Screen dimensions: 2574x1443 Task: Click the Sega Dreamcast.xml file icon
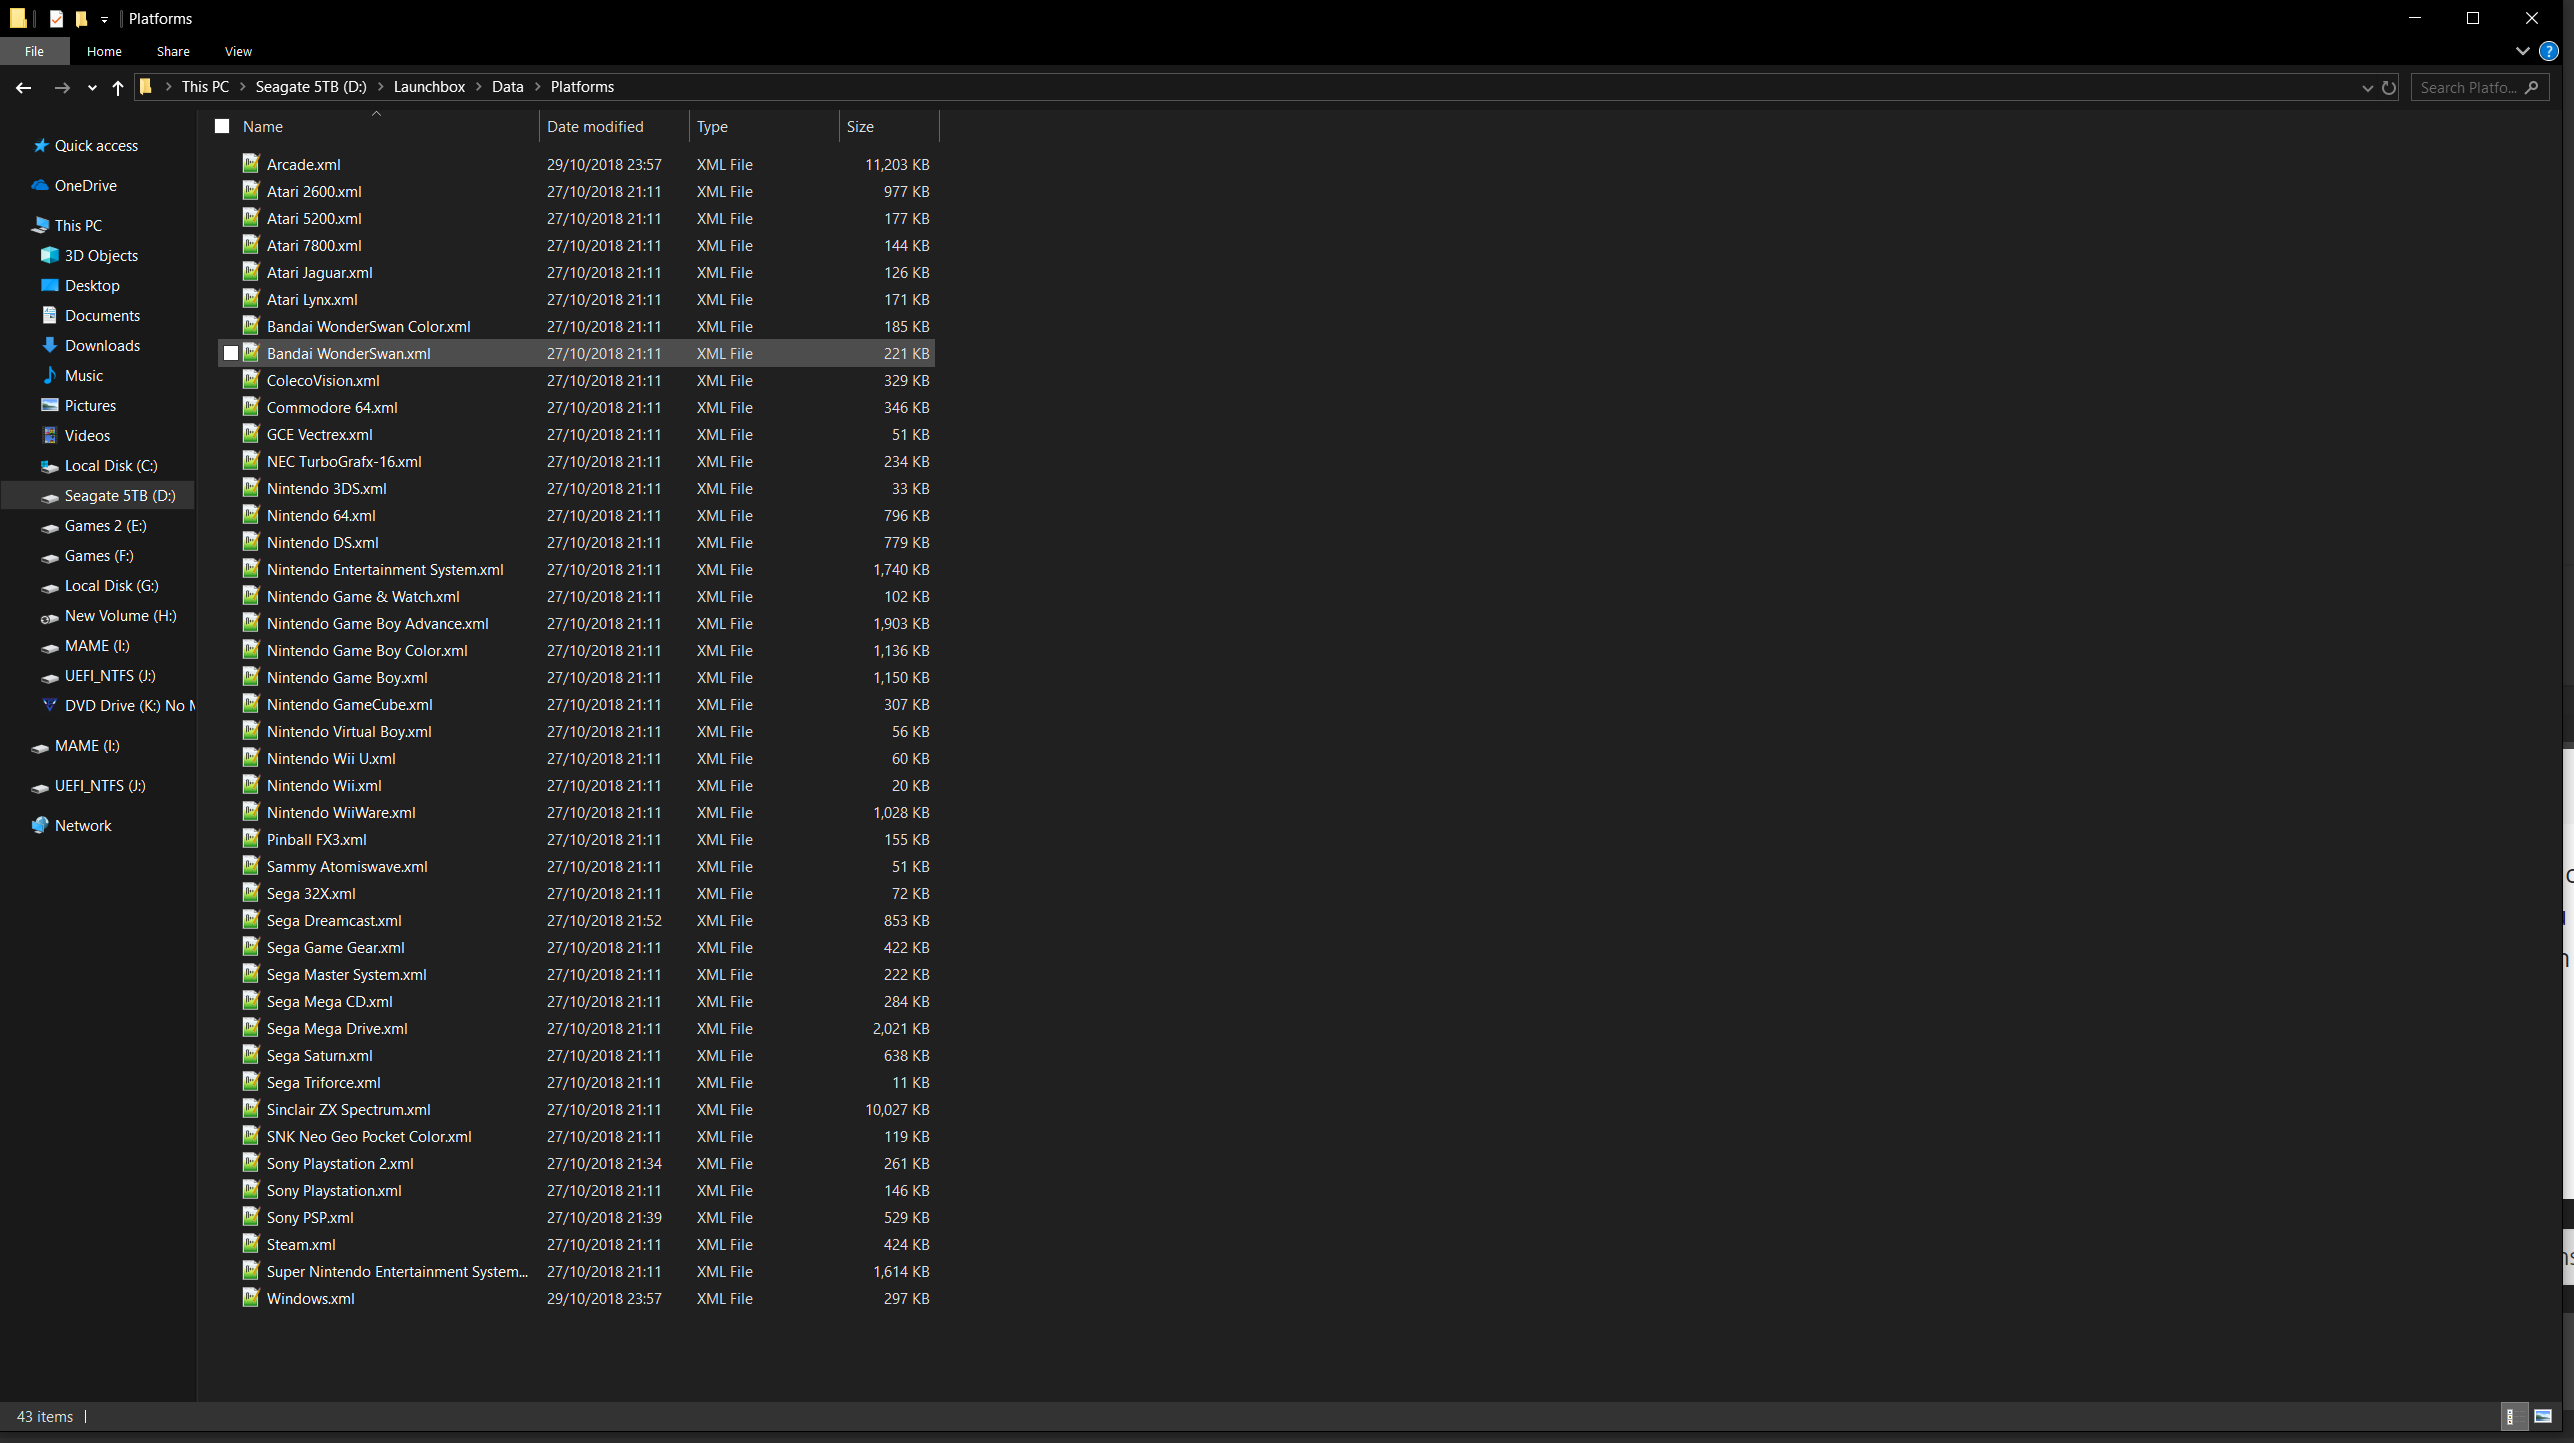251,920
